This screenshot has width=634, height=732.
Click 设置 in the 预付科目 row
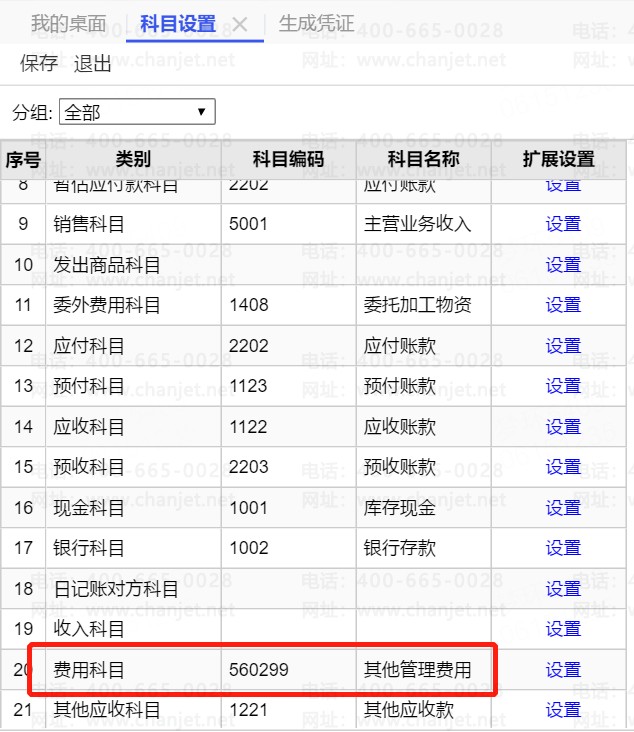pos(563,386)
